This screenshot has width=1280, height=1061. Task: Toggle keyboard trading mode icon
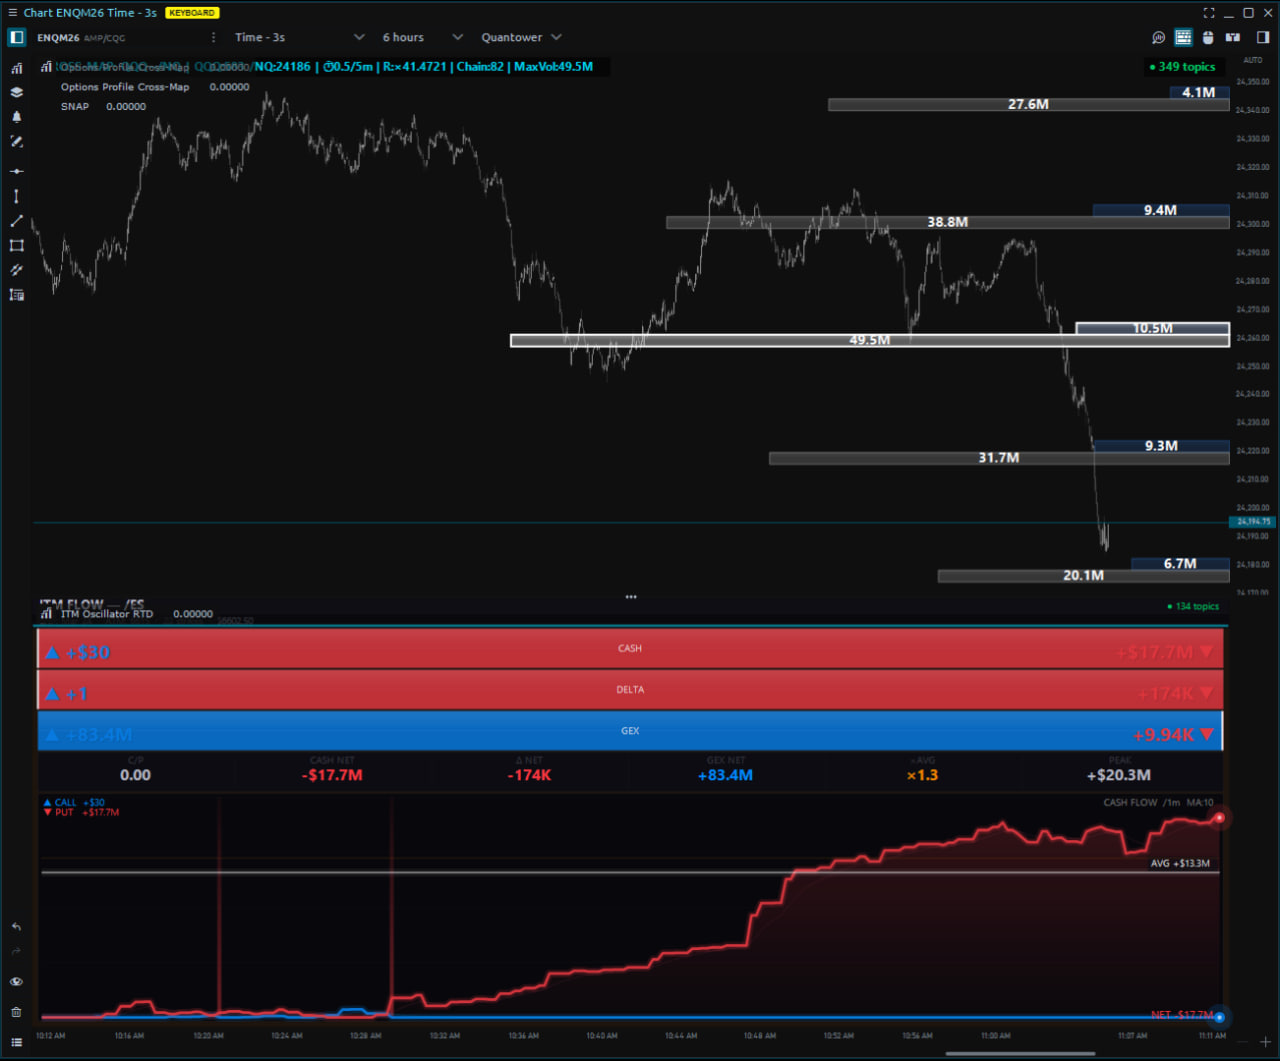coord(1183,38)
